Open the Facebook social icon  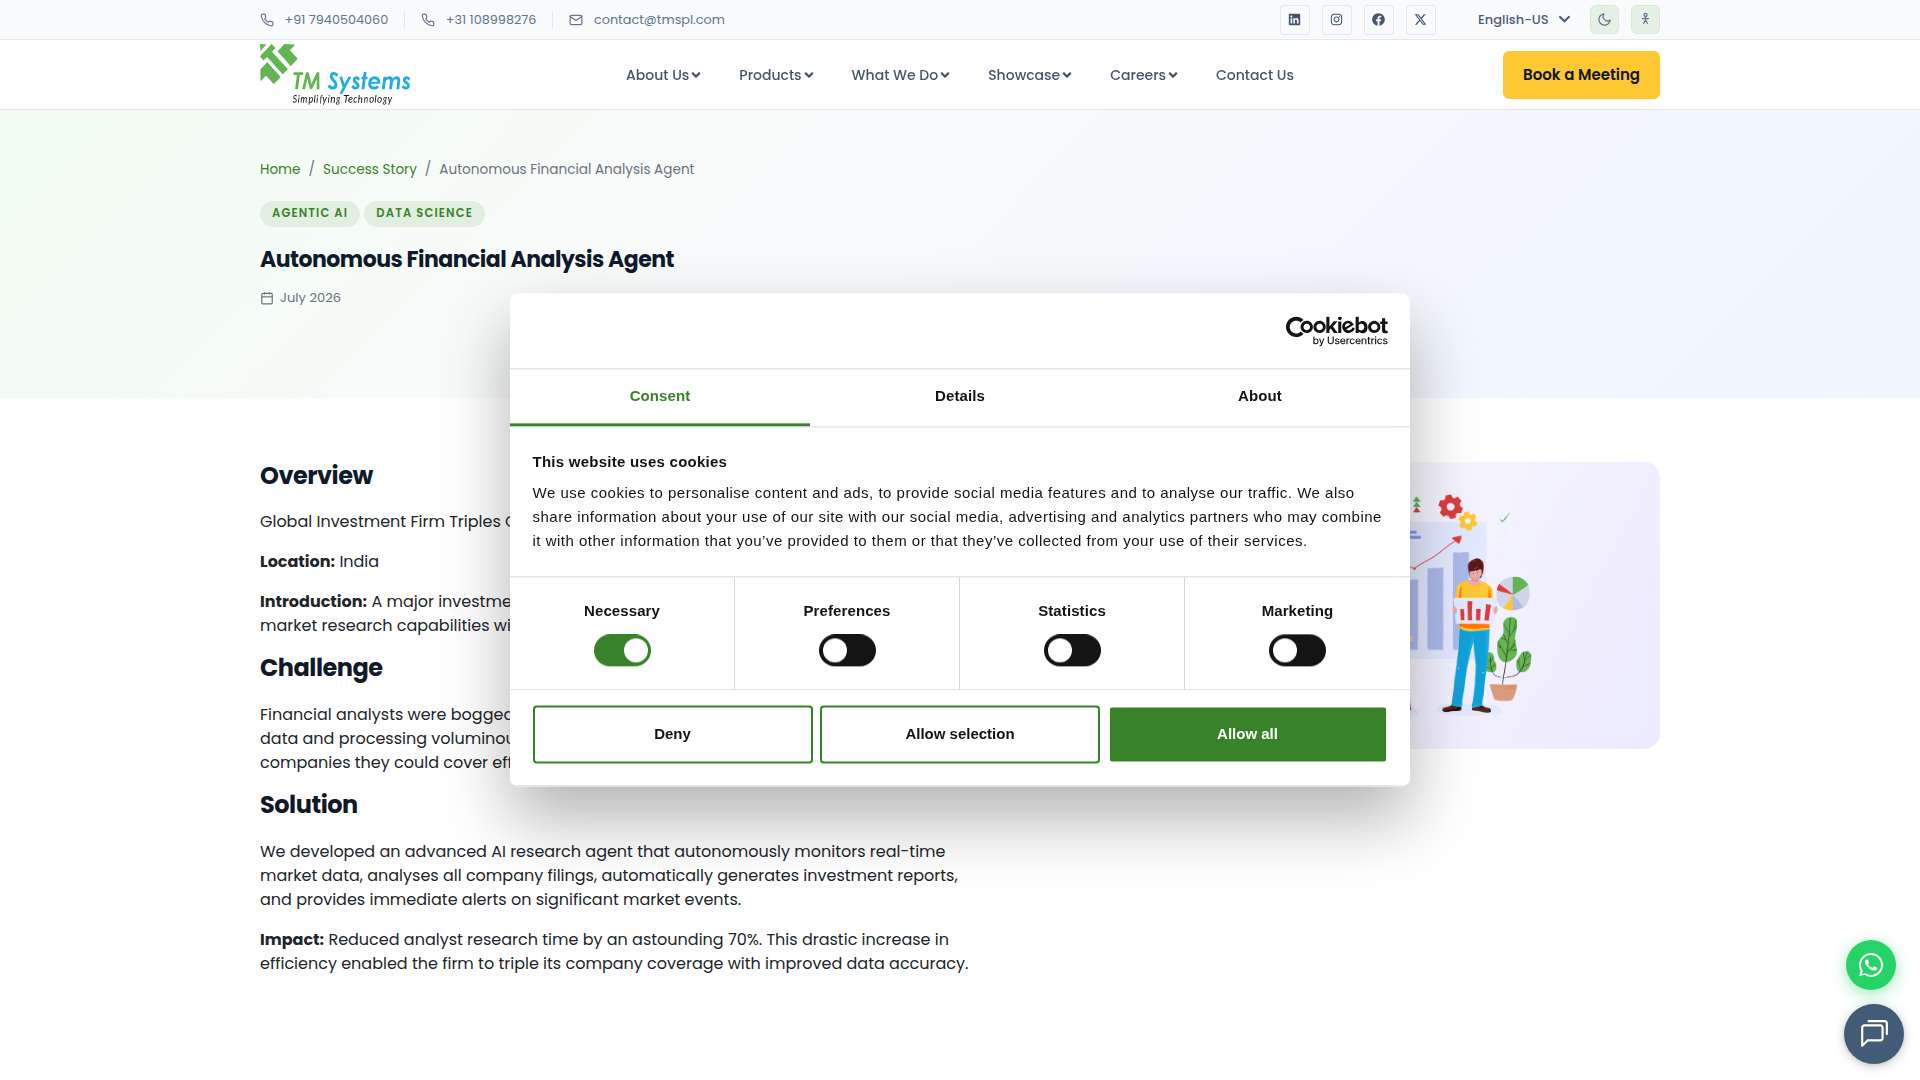pos(1378,20)
